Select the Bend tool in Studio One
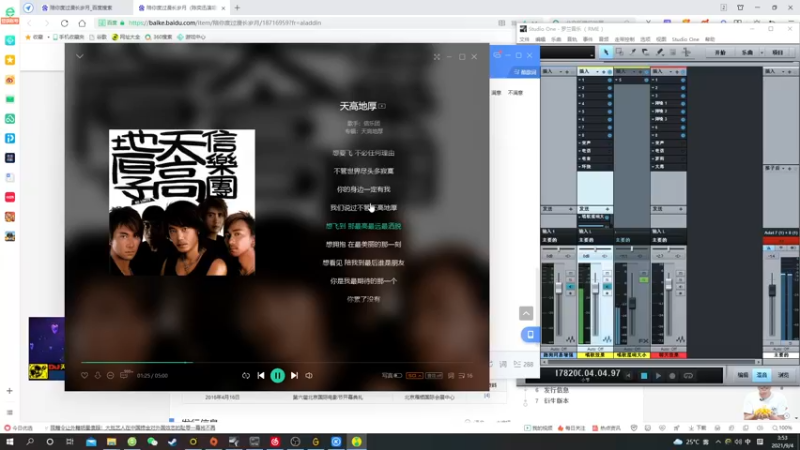This screenshot has width=800, height=450. pyautogui.click(x=686, y=52)
